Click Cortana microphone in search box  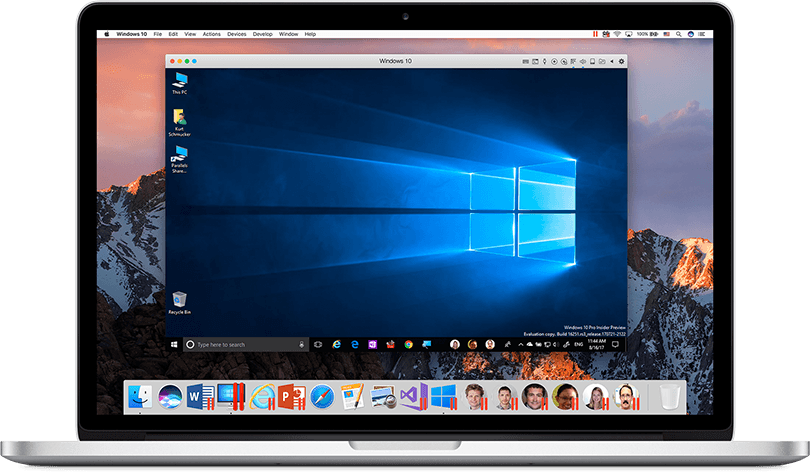tap(302, 344)
